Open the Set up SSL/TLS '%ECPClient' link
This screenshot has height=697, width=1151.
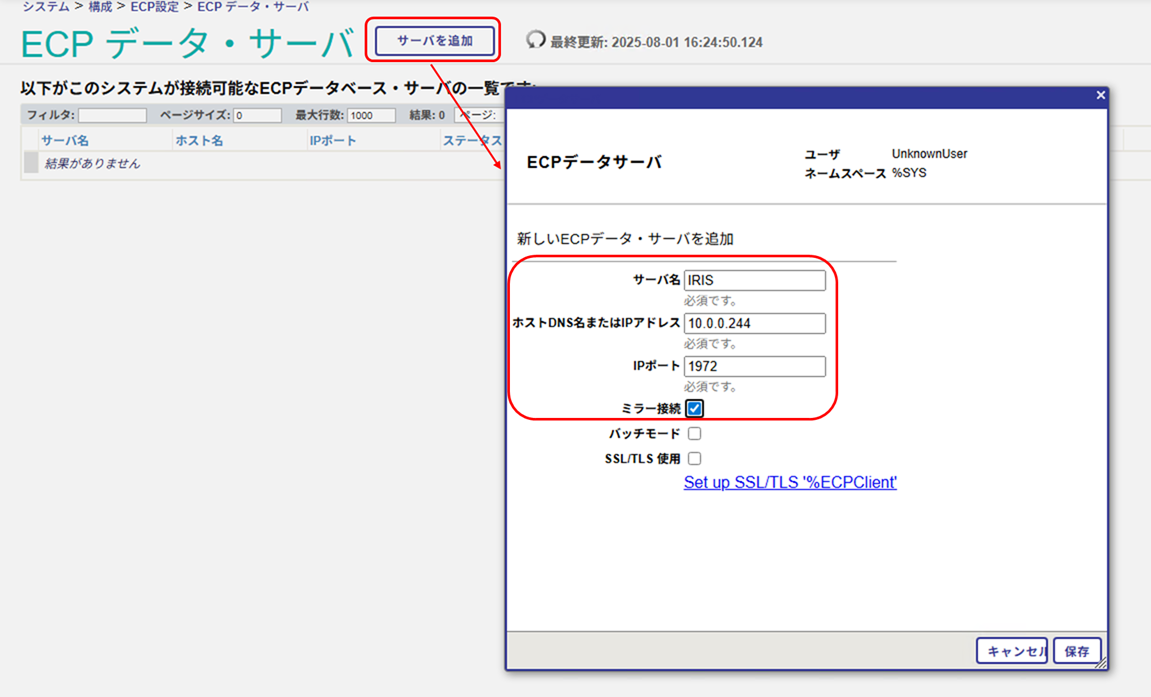(790, 482)
